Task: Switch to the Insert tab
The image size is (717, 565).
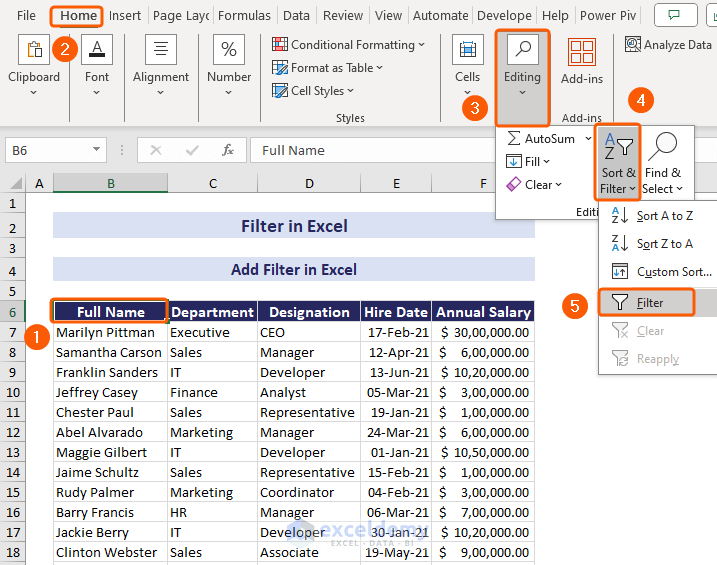Action: click(x=125, y=16)
